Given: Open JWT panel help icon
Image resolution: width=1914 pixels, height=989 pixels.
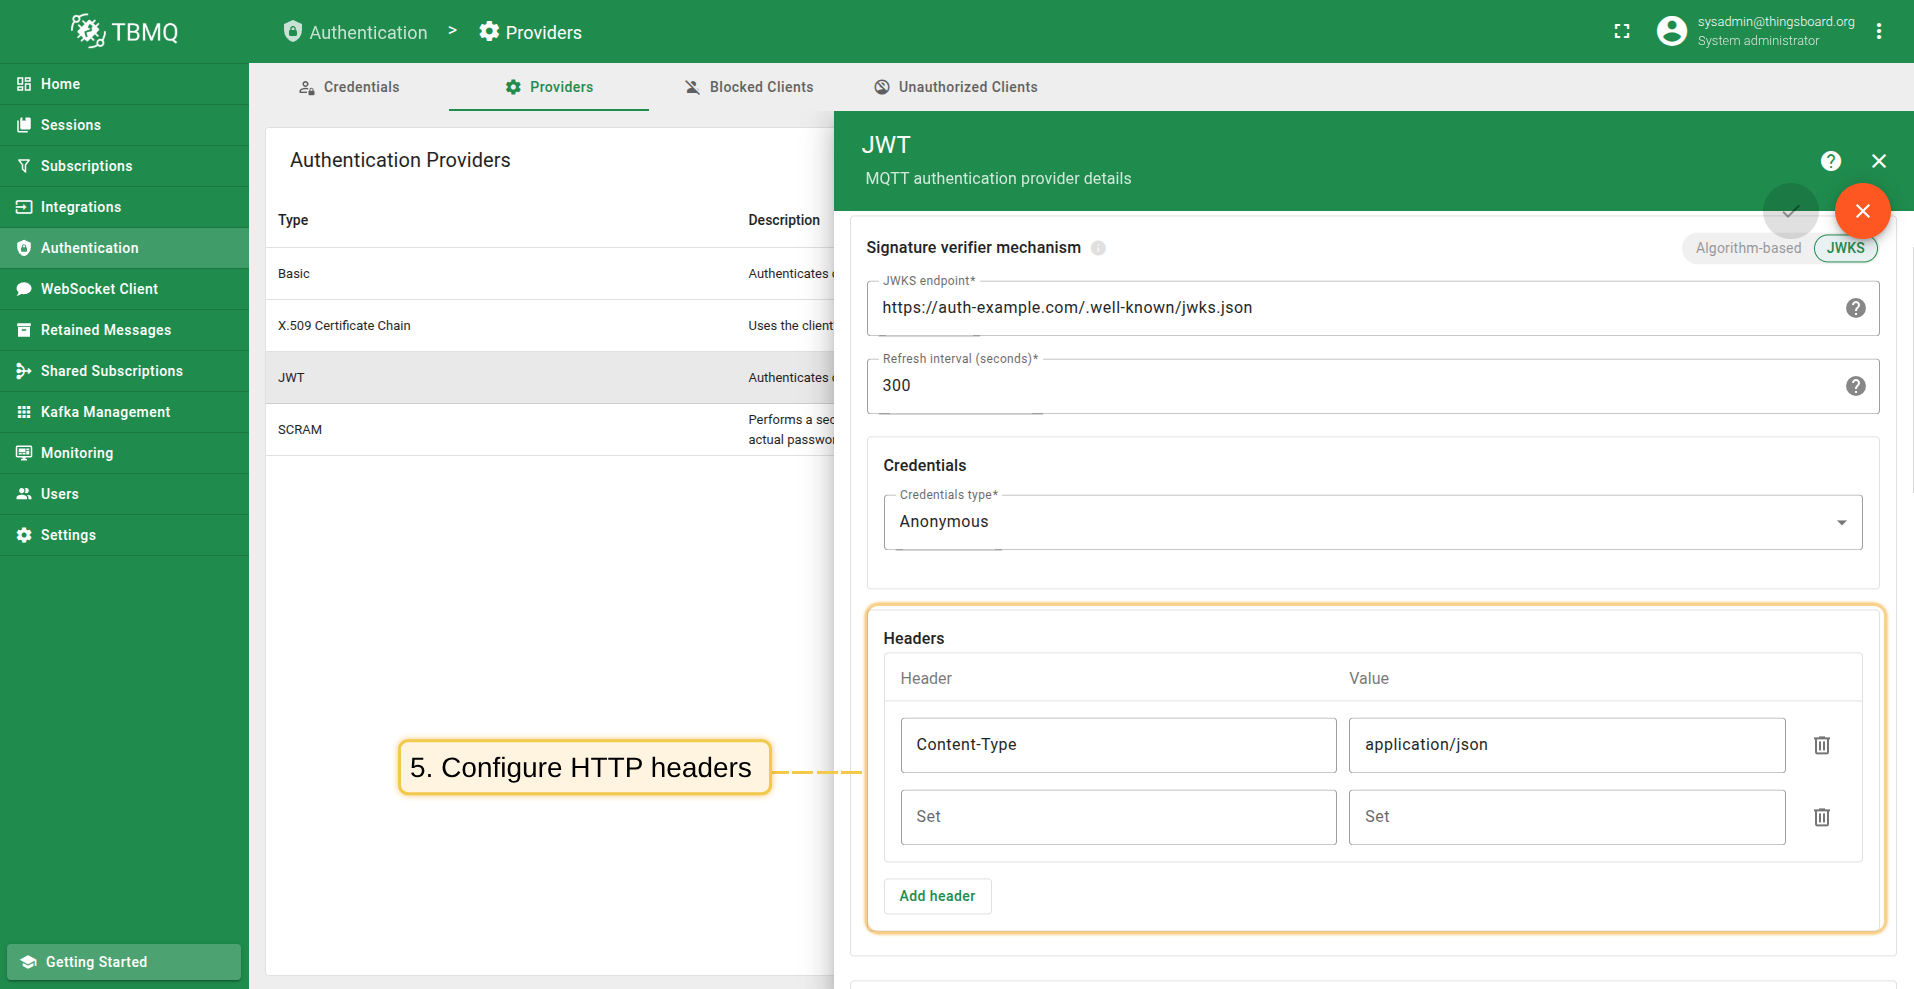Looking at the screenshot, I should point(1830,161).
